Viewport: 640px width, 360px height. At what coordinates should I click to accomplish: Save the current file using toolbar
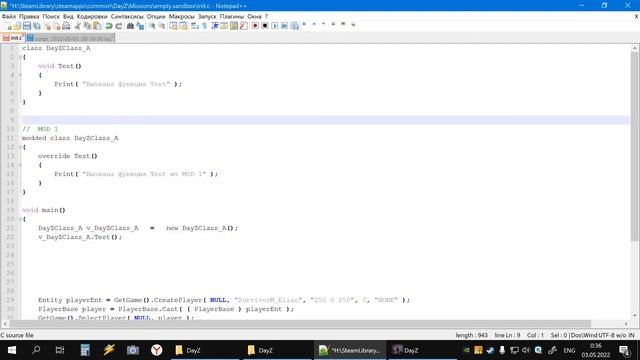click(27, 26)
